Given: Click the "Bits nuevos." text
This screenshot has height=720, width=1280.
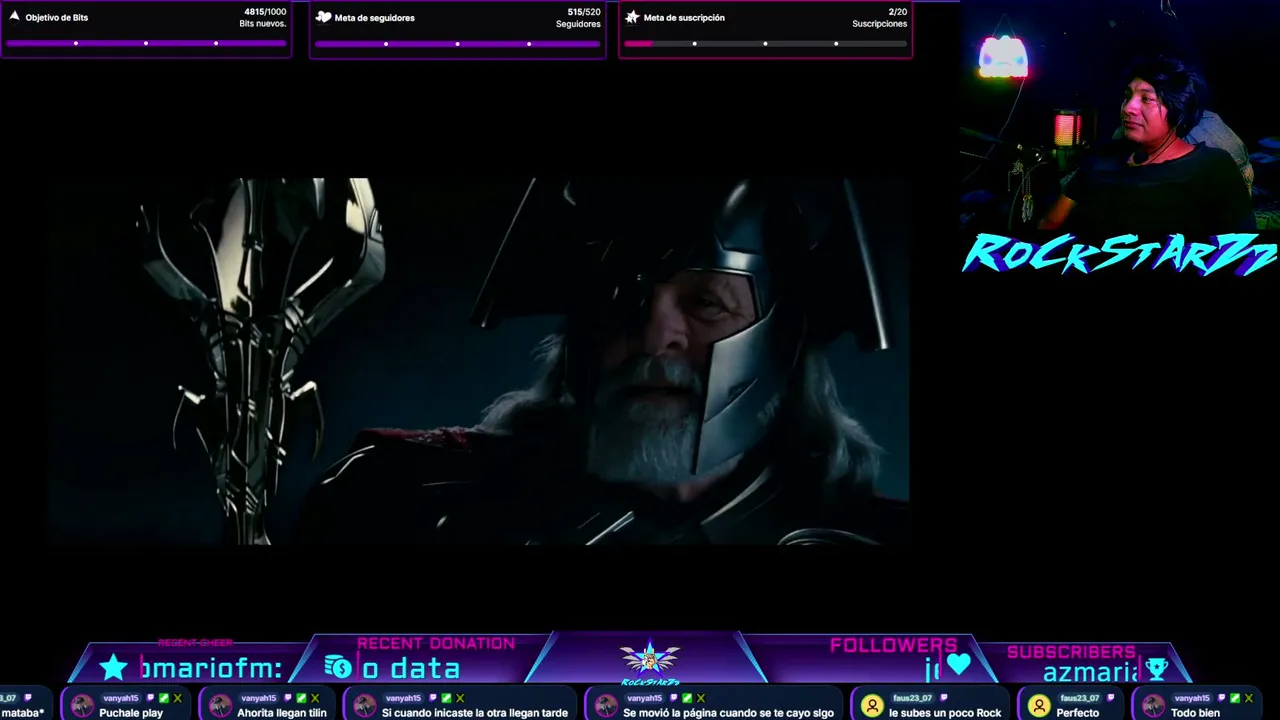Looking at the screenshot, I should (x=263, y=24).
